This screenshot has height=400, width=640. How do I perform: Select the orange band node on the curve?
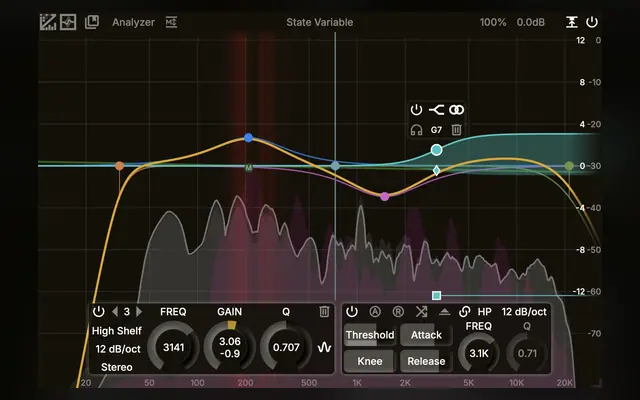click(119, 166)
